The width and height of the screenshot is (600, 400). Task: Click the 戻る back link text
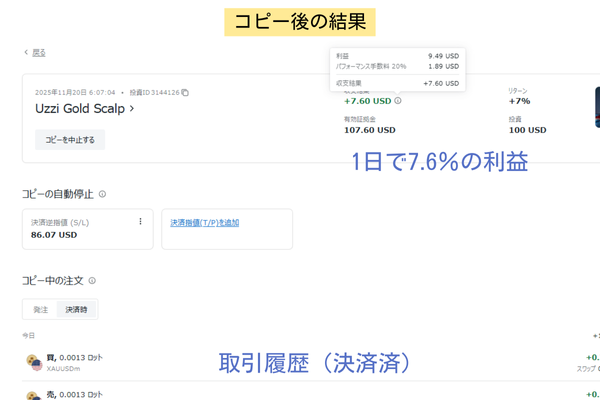[x=38, y=52]
